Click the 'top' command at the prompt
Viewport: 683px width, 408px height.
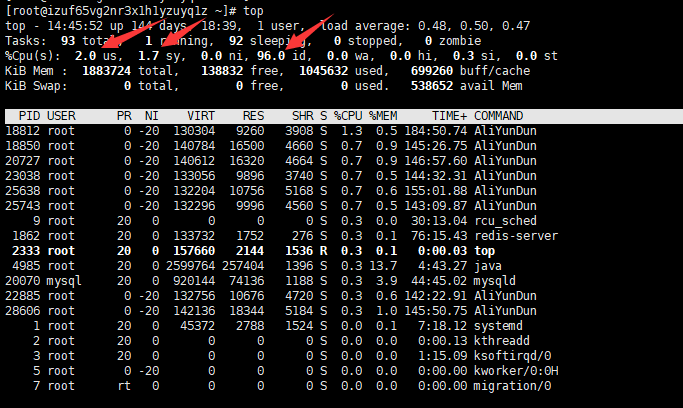tap(253, 10)
